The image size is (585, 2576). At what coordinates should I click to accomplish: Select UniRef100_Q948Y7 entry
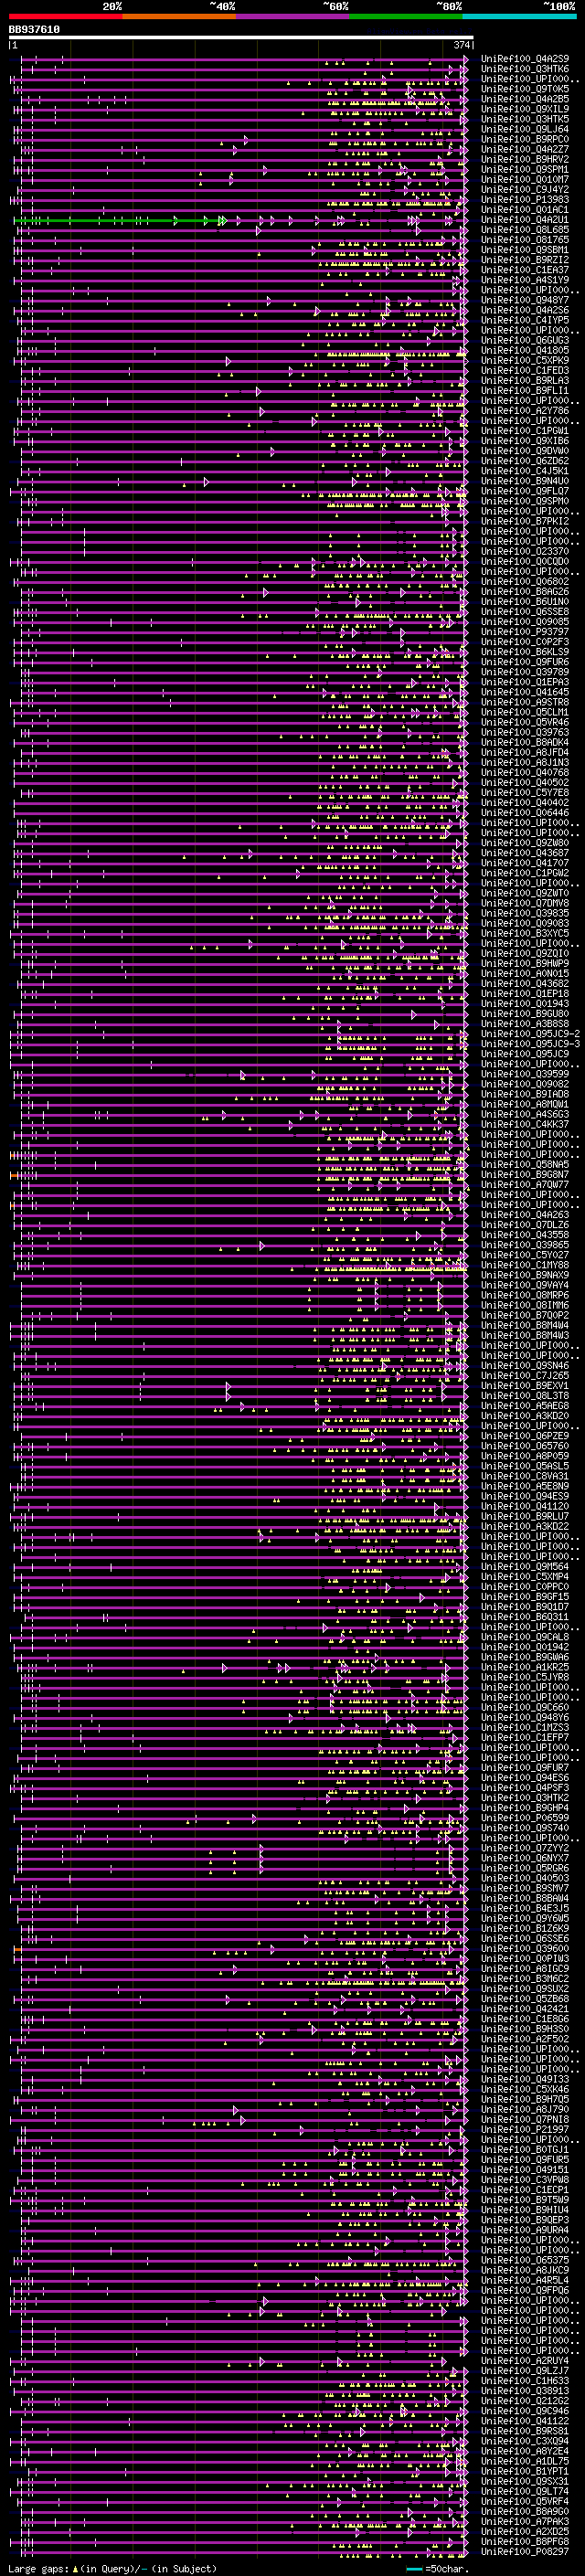(x=525, y=300)
